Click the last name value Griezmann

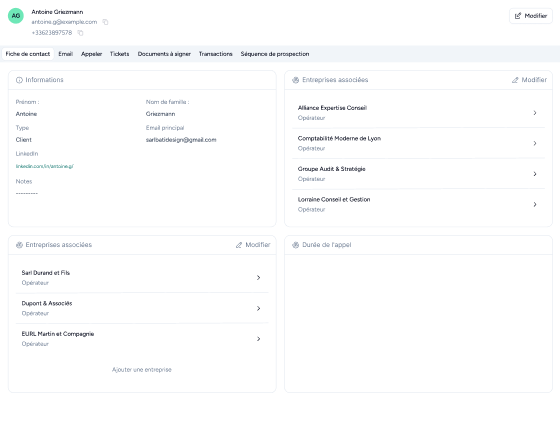click(x=160, y=114)
